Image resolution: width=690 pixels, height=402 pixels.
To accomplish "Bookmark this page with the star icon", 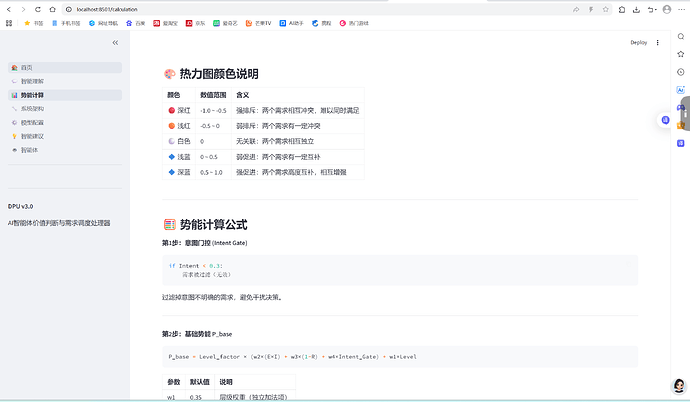I will point(606,9).
